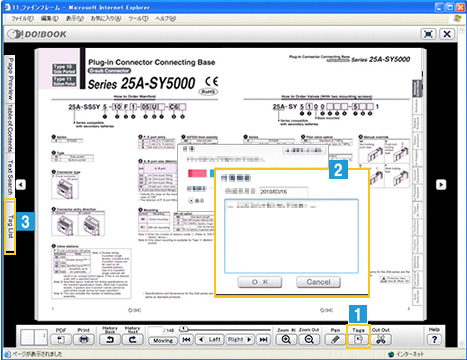Open the Tags tool icon

tap(358, 340)
